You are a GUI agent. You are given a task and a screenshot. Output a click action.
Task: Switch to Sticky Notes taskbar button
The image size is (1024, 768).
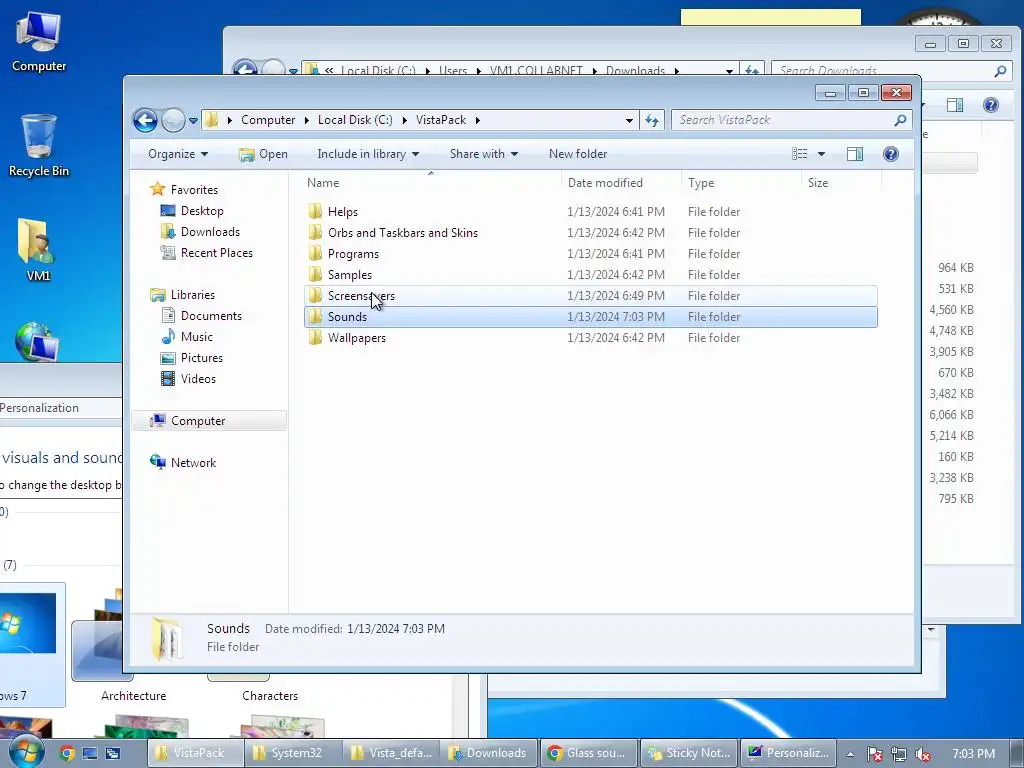pyautogui.click(x=689, y=753)
